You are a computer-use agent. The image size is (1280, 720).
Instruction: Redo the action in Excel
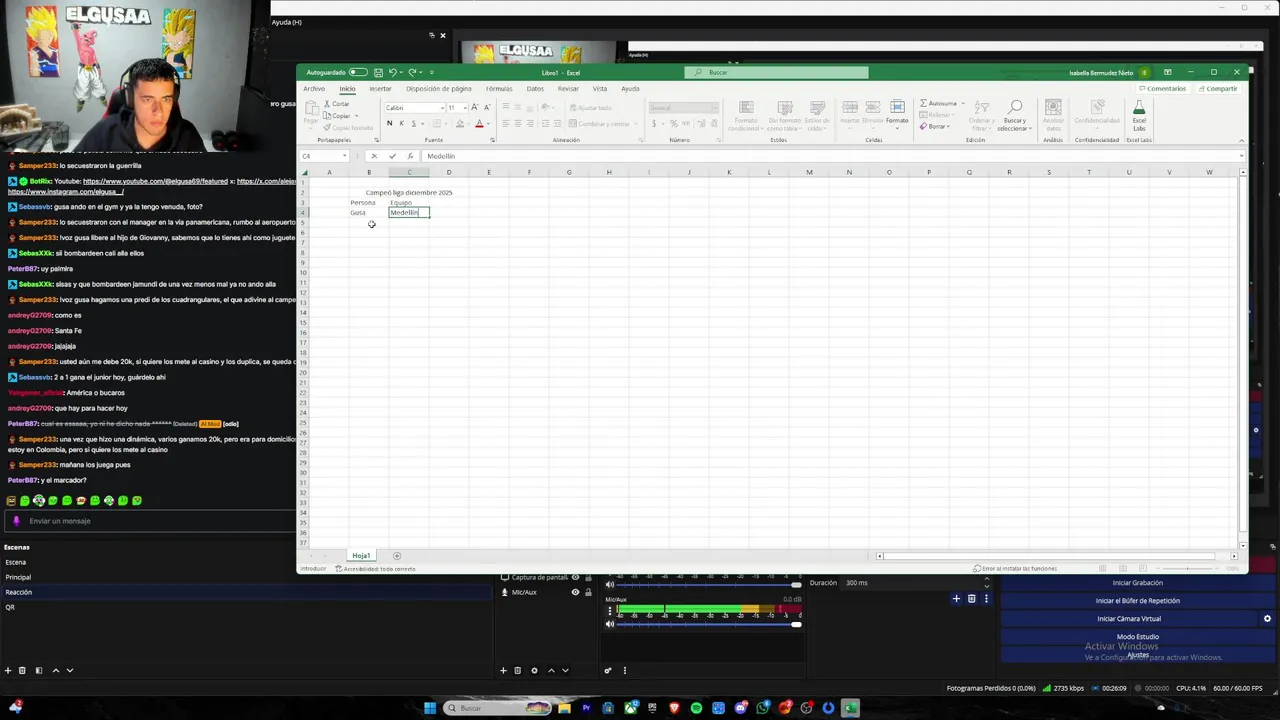[413, 72]
